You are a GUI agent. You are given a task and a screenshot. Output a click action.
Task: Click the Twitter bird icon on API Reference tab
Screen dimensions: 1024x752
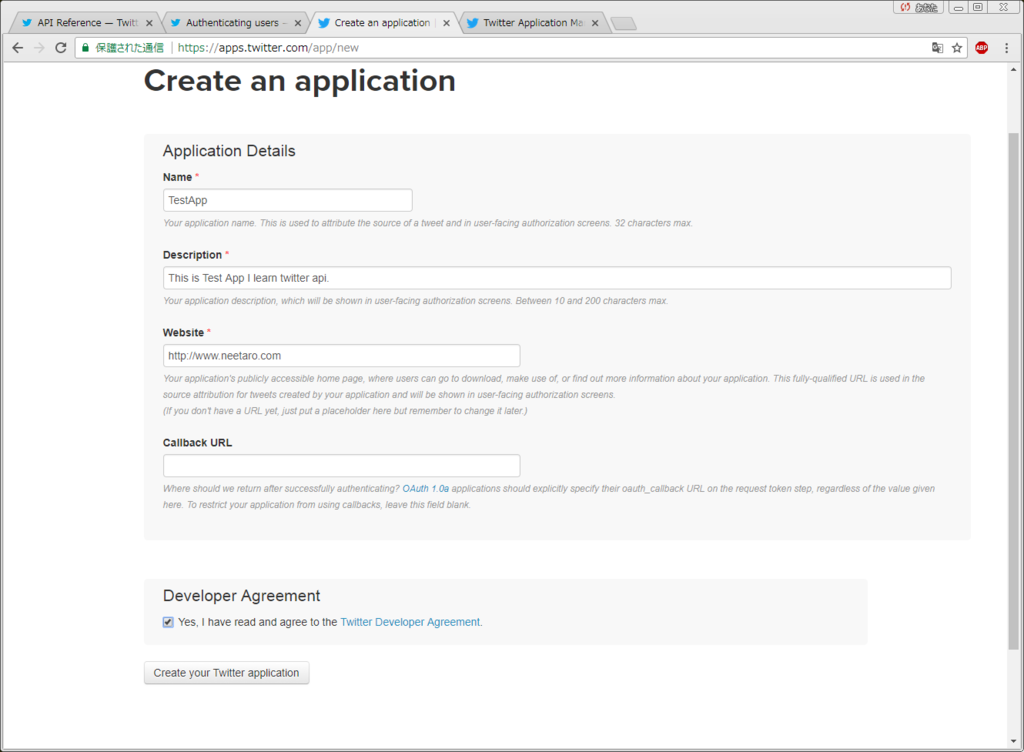27,23
